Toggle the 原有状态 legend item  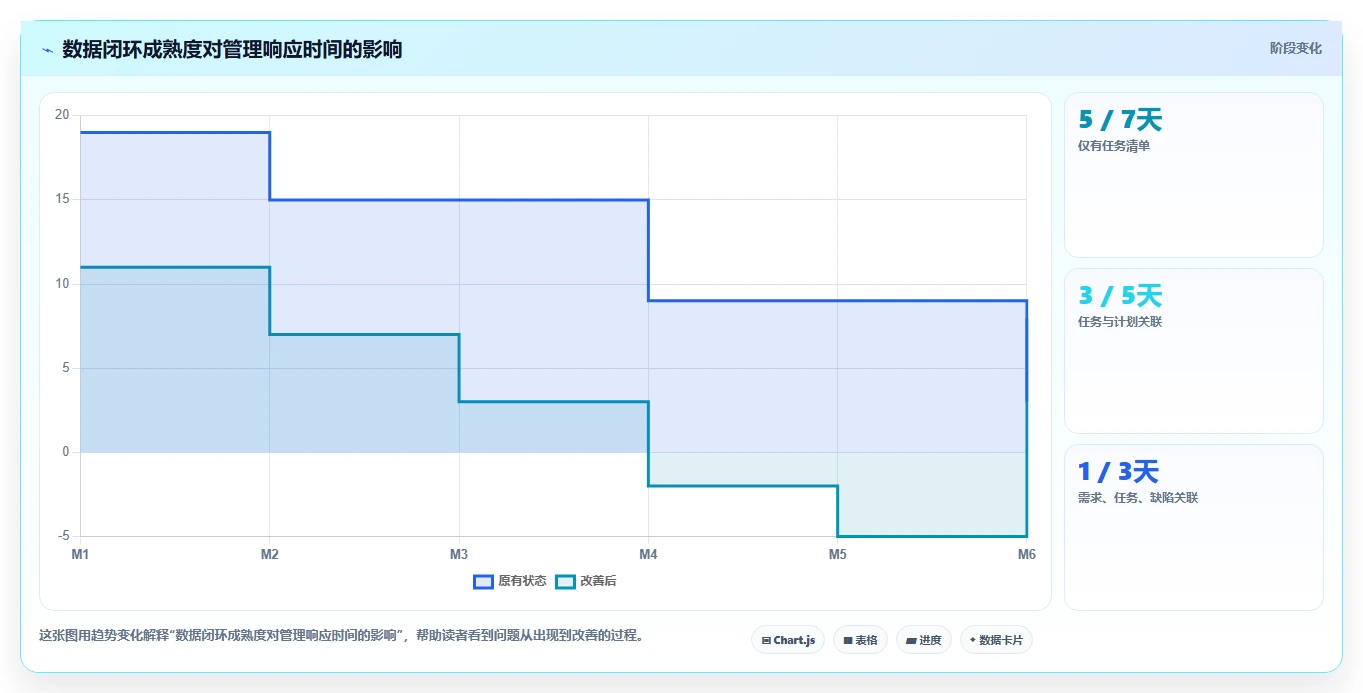tap(510, 581)
